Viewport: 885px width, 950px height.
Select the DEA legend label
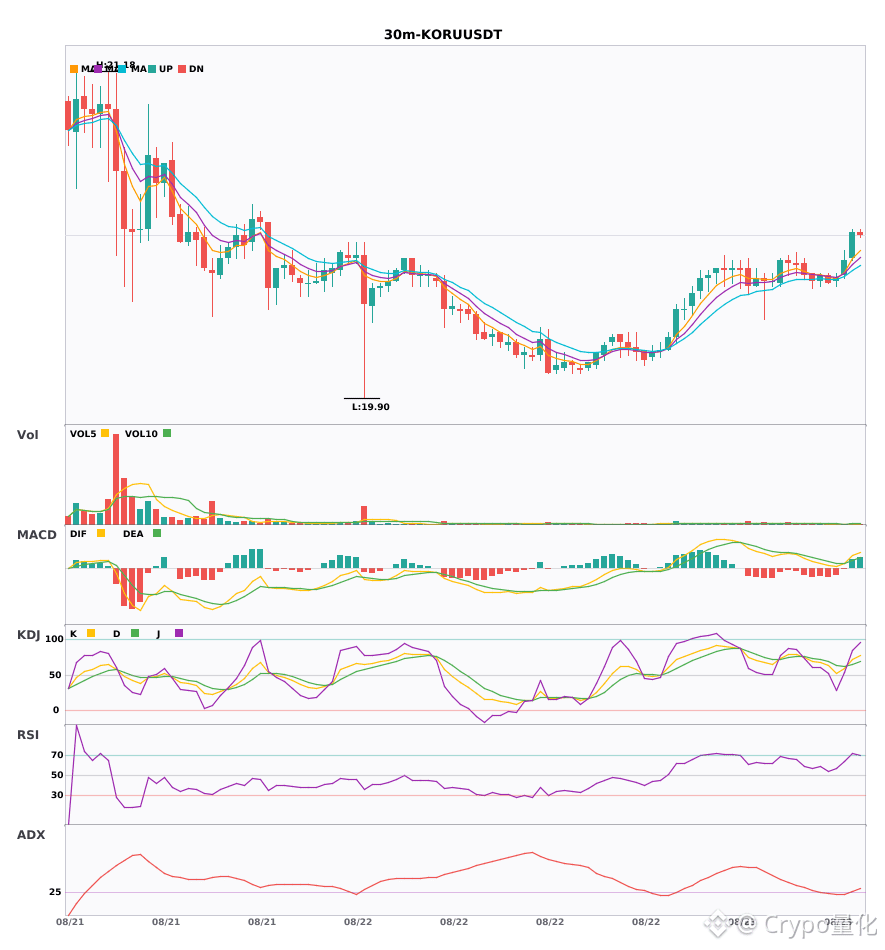(x=133, y=534)
